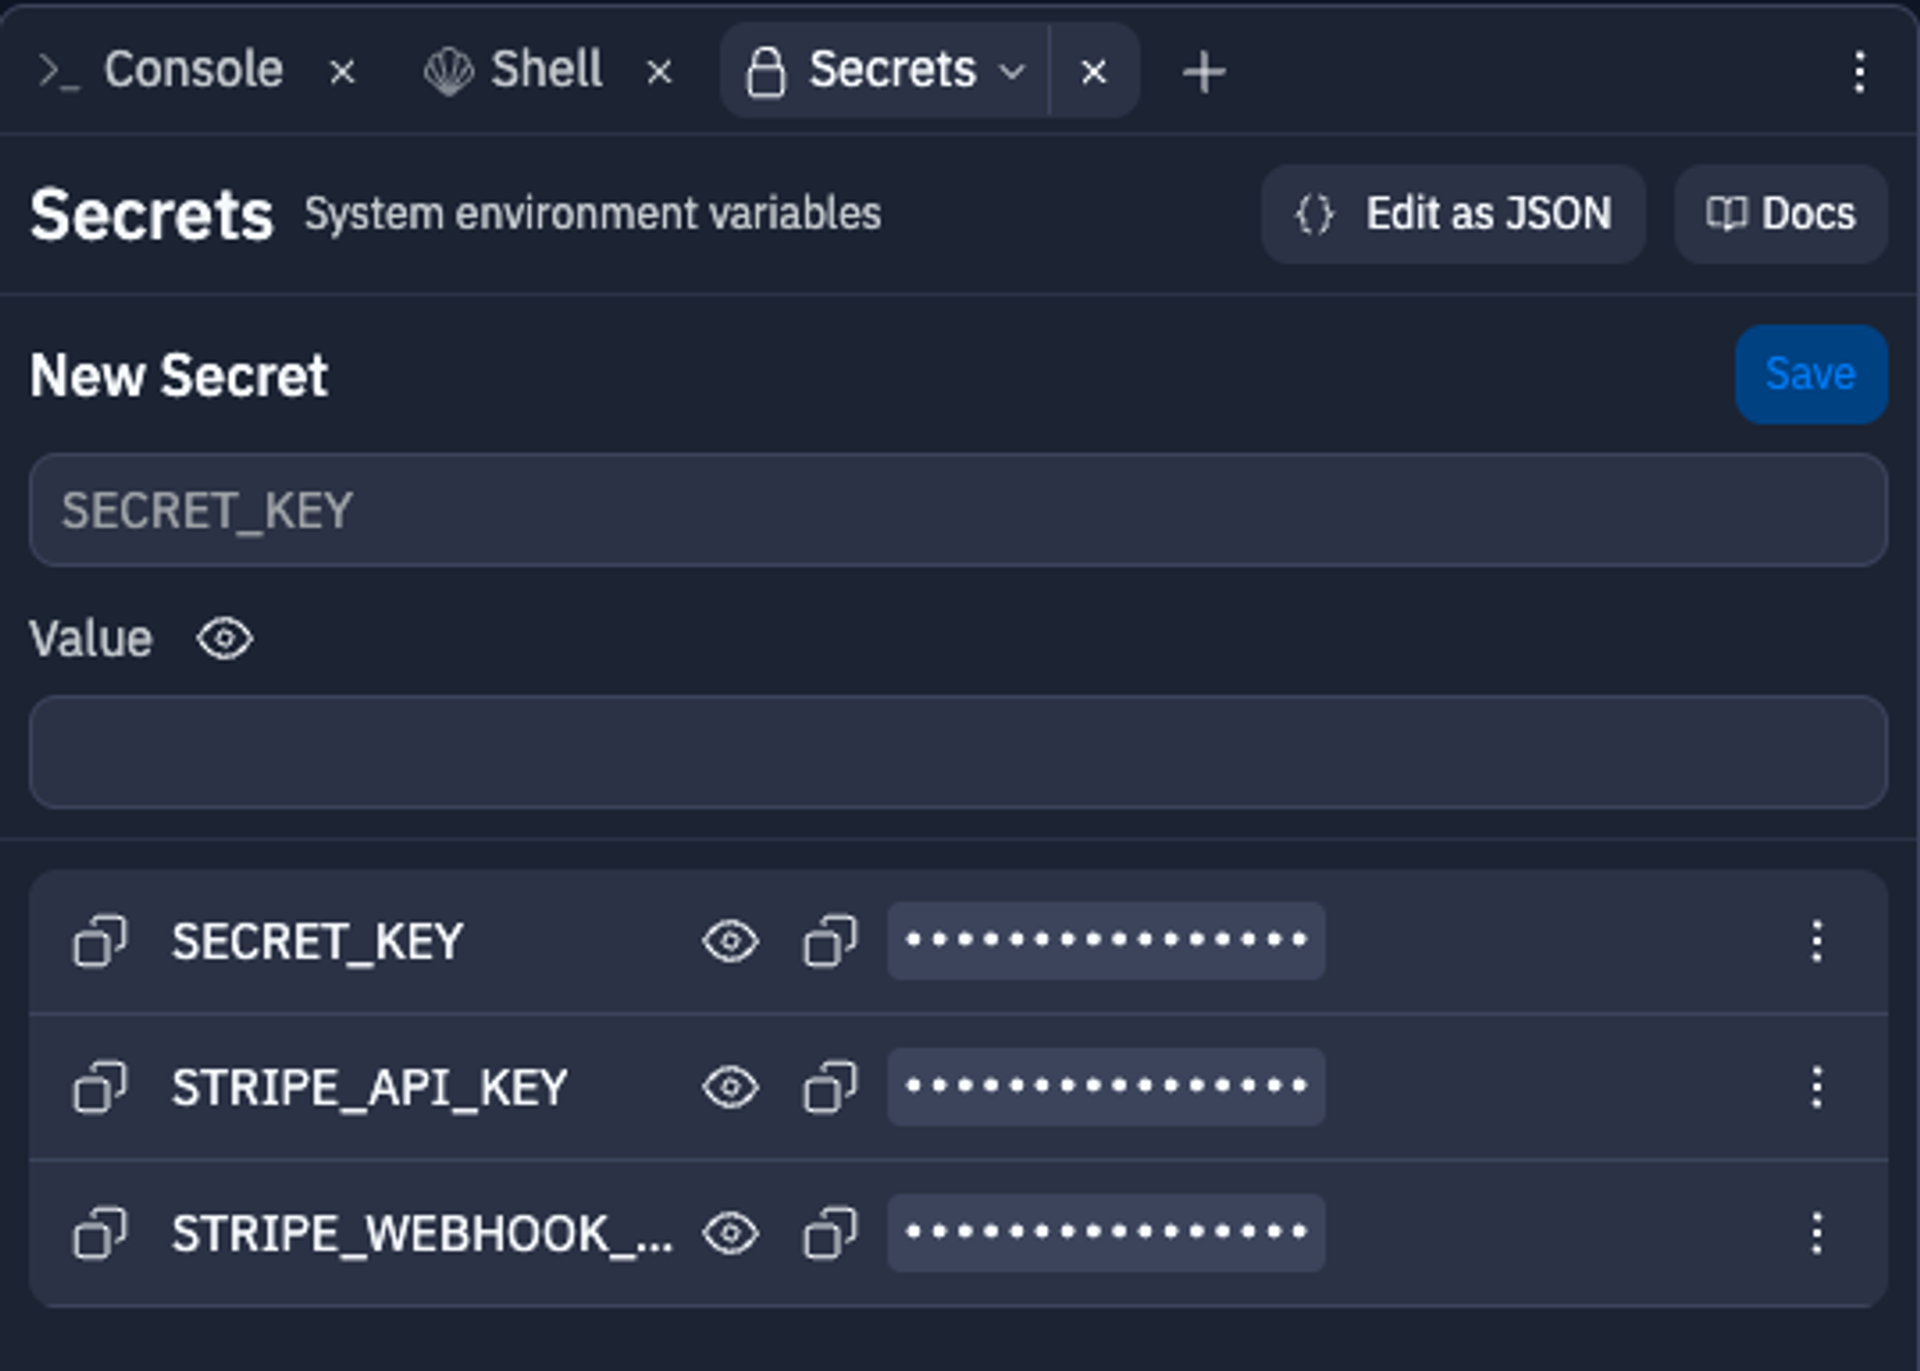Click the SECRET_KEY name input field
This screenshot has height=1371, width=1920.
960,510
